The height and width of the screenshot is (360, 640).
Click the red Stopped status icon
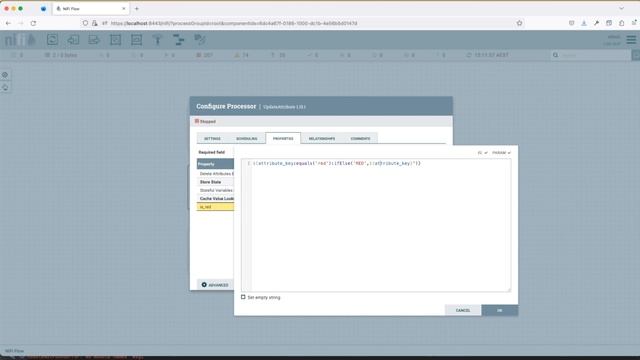click(x=197, y=121)
